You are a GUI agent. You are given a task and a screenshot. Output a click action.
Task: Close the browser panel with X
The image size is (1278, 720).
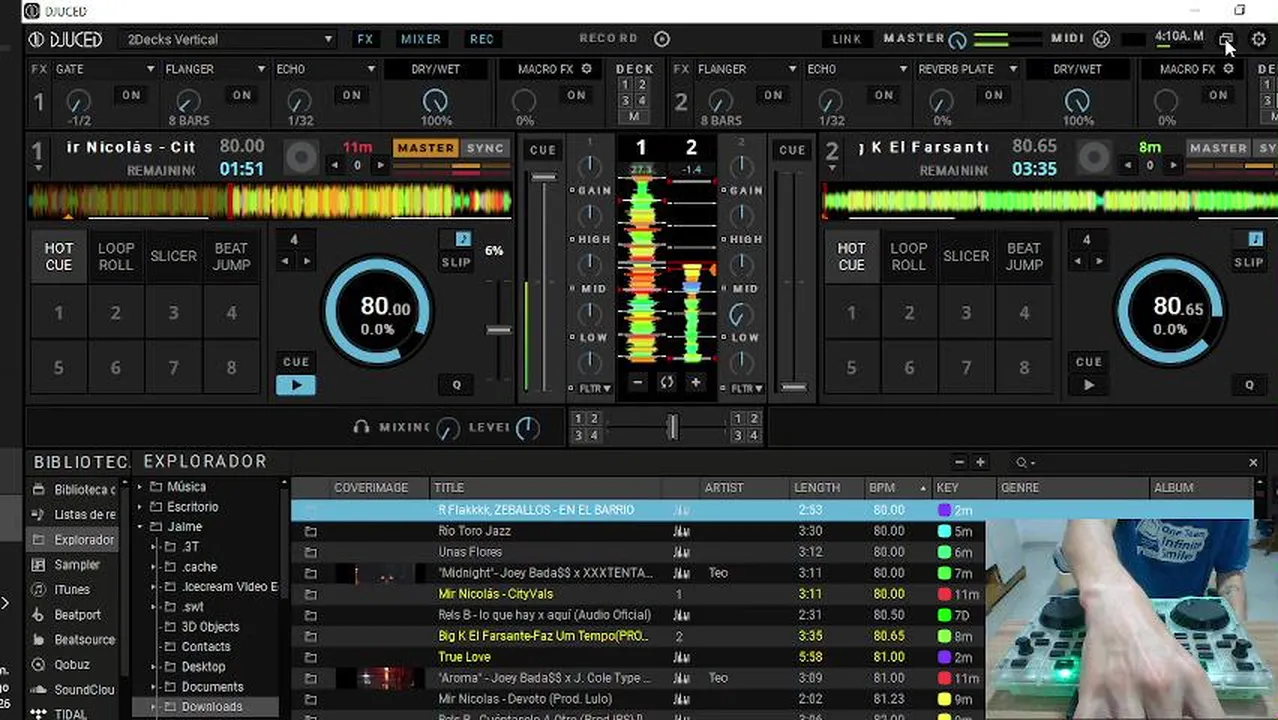pyautogui.click(x=1253, y=462)
